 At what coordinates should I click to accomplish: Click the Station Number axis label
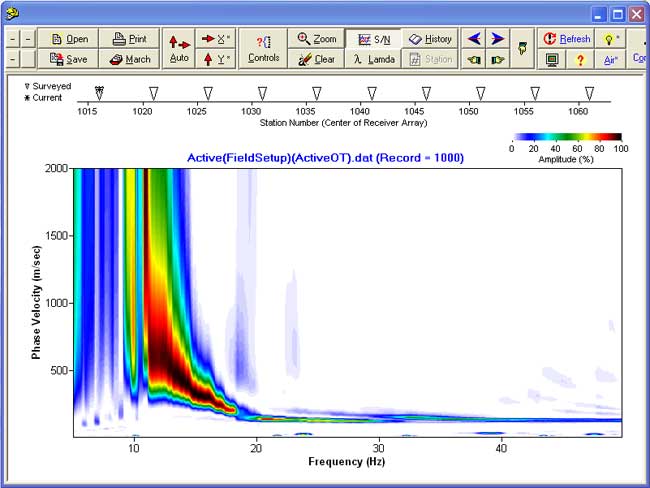tap(343, 123)
